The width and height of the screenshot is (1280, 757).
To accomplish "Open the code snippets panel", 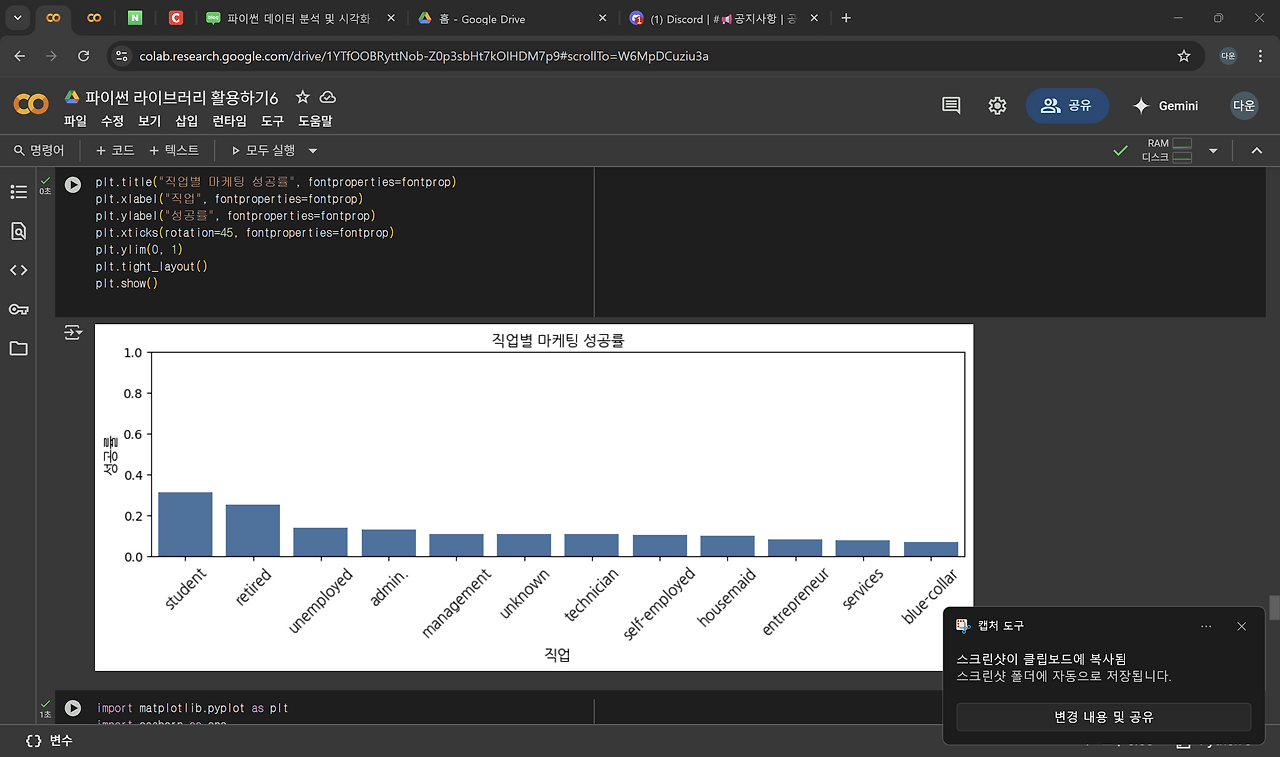I will [18, 270].
